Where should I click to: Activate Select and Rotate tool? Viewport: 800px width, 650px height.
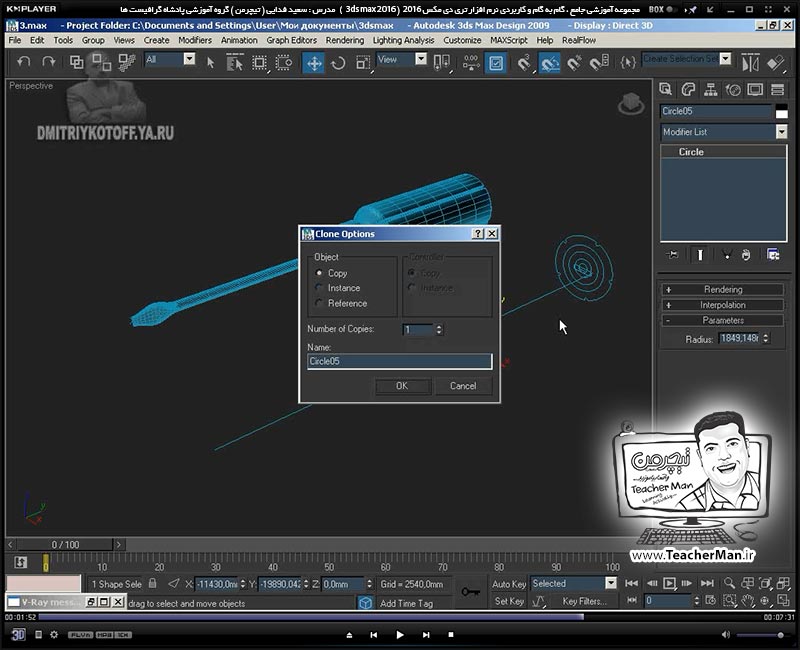[338, 63]
